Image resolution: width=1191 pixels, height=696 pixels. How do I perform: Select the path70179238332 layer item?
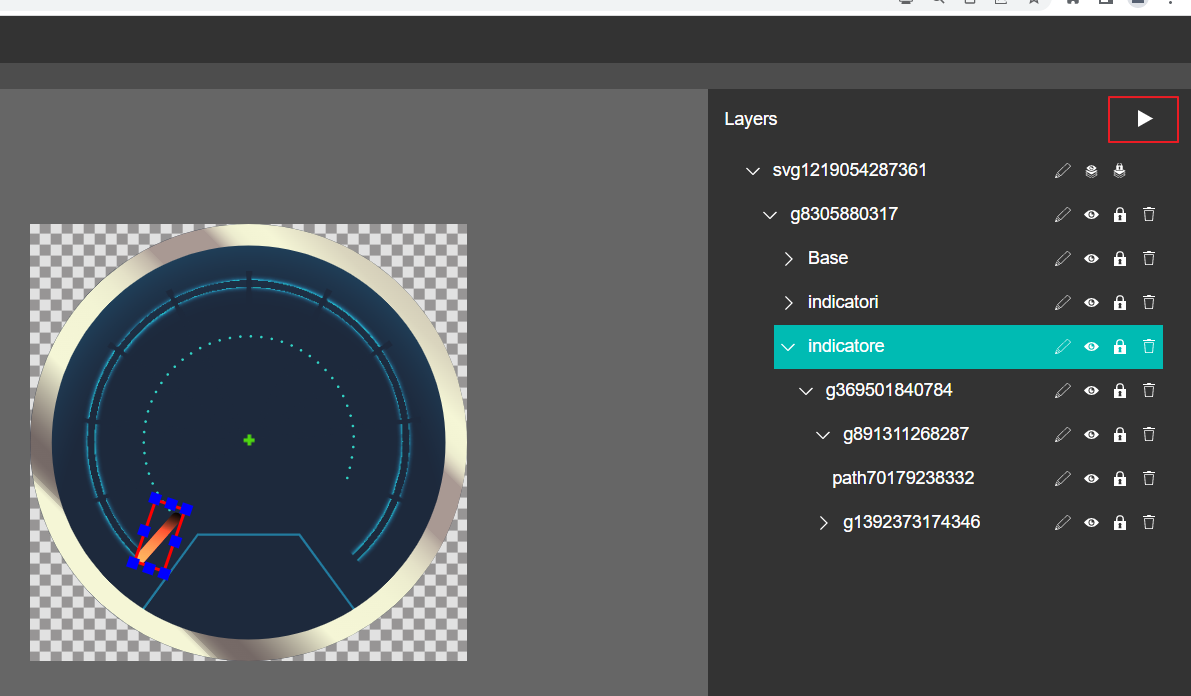tap(902, 478)
